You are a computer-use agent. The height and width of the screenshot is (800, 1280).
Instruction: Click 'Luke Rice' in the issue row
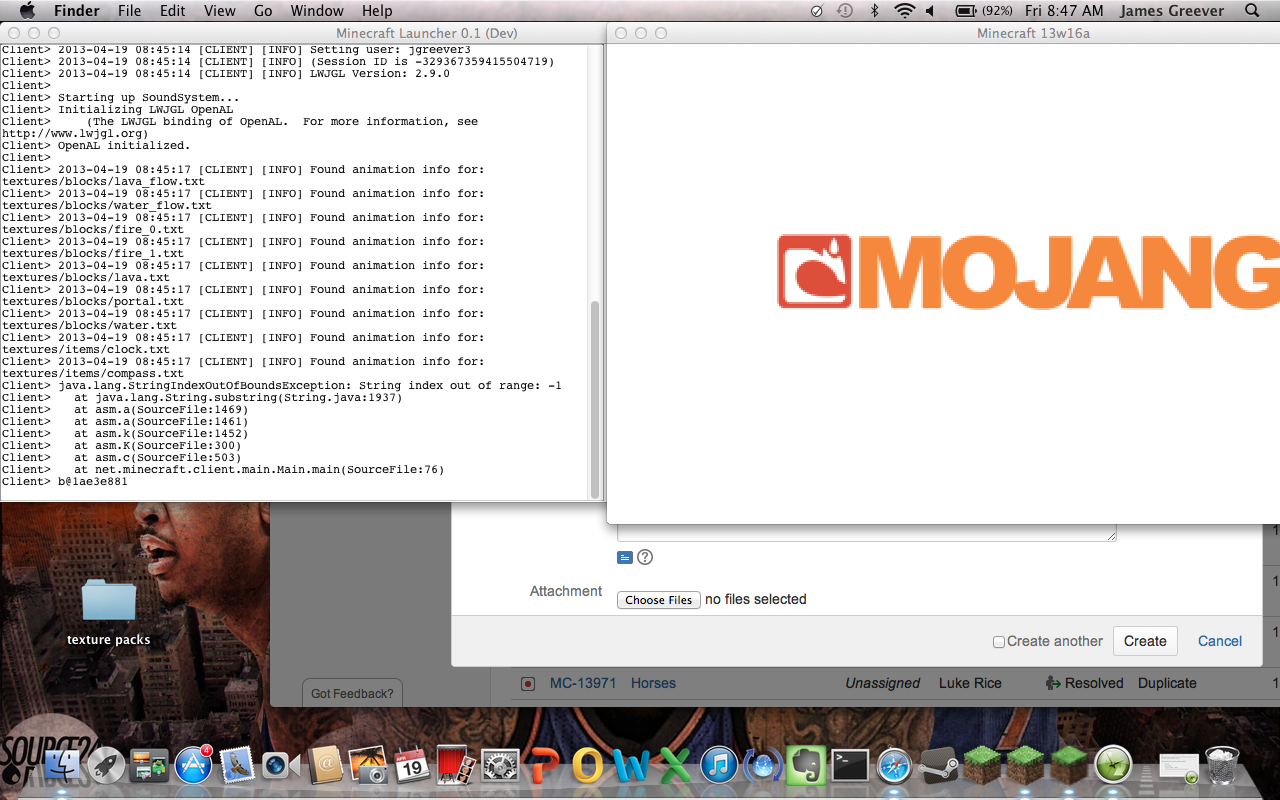[970, 683]
